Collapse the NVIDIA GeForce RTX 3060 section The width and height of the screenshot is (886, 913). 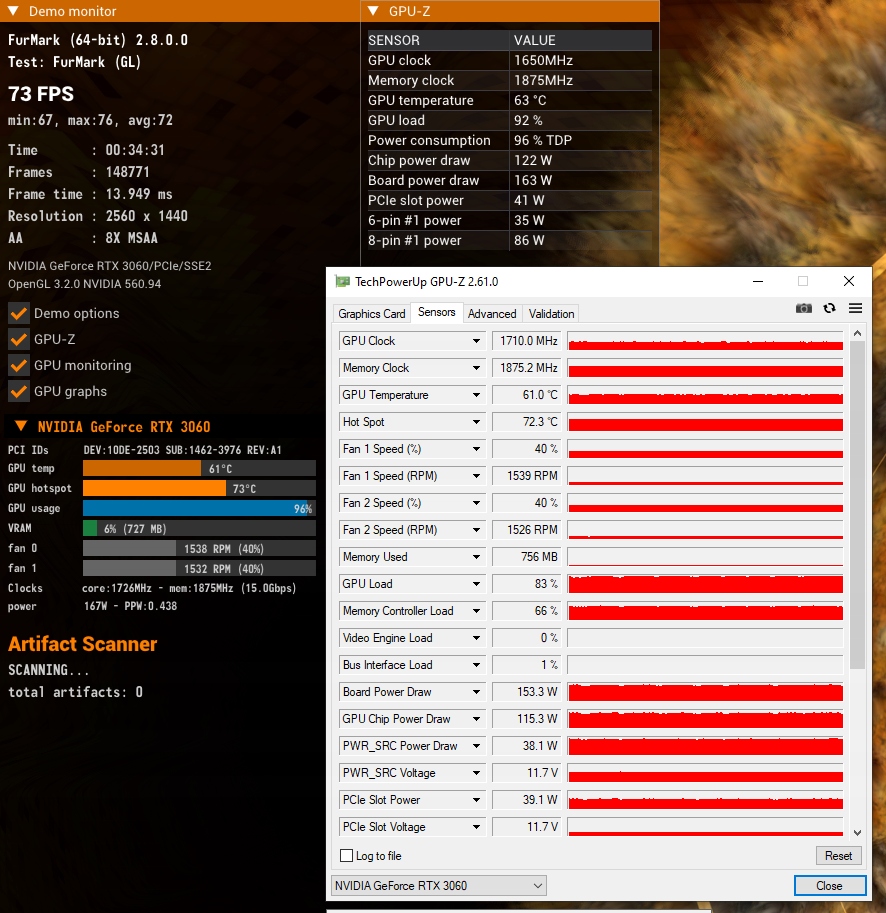(21, 426)
